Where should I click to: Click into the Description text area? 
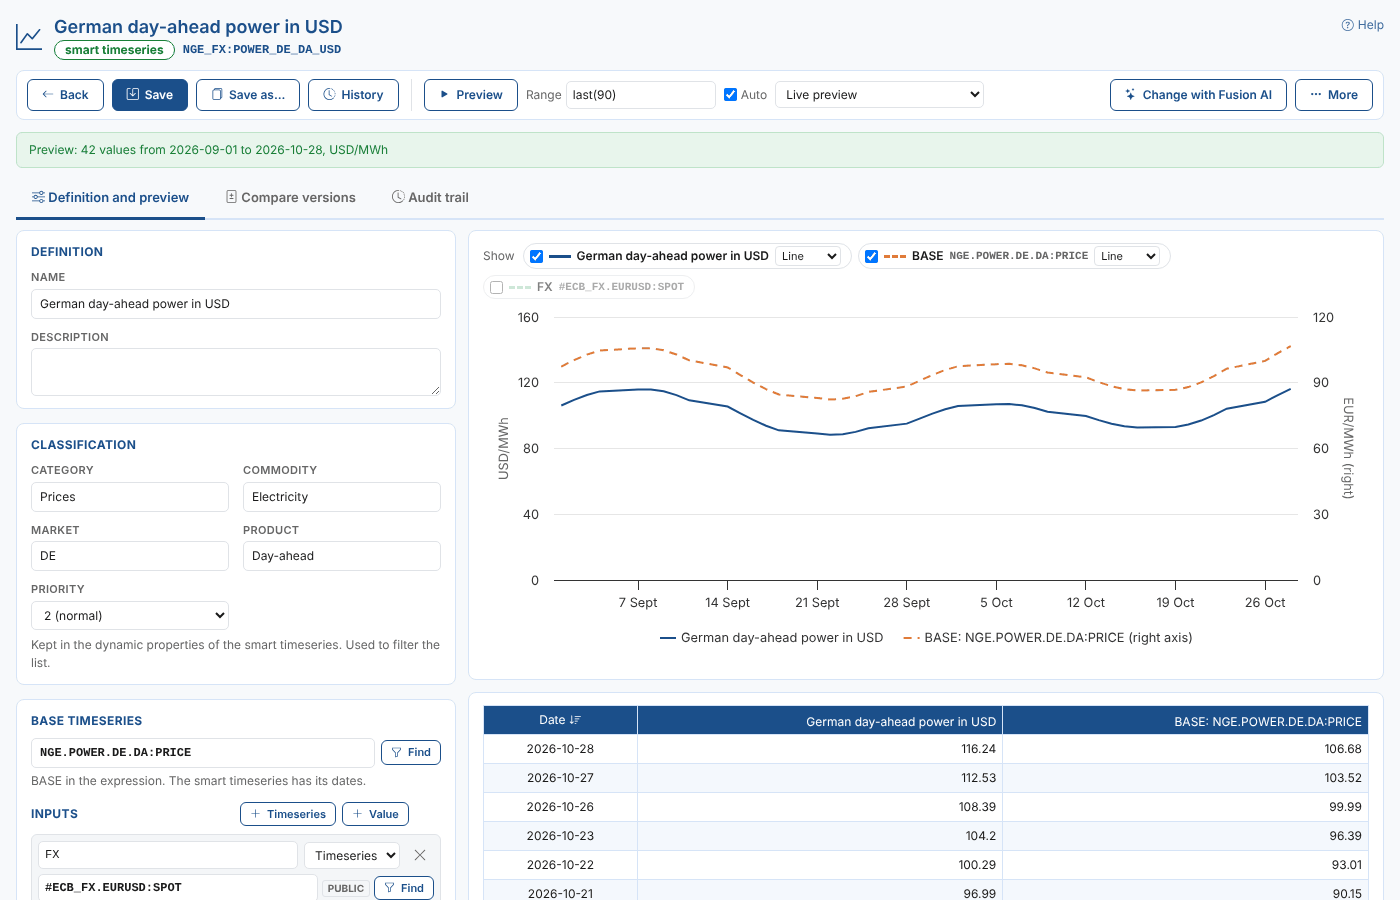[x=236, y=372]
